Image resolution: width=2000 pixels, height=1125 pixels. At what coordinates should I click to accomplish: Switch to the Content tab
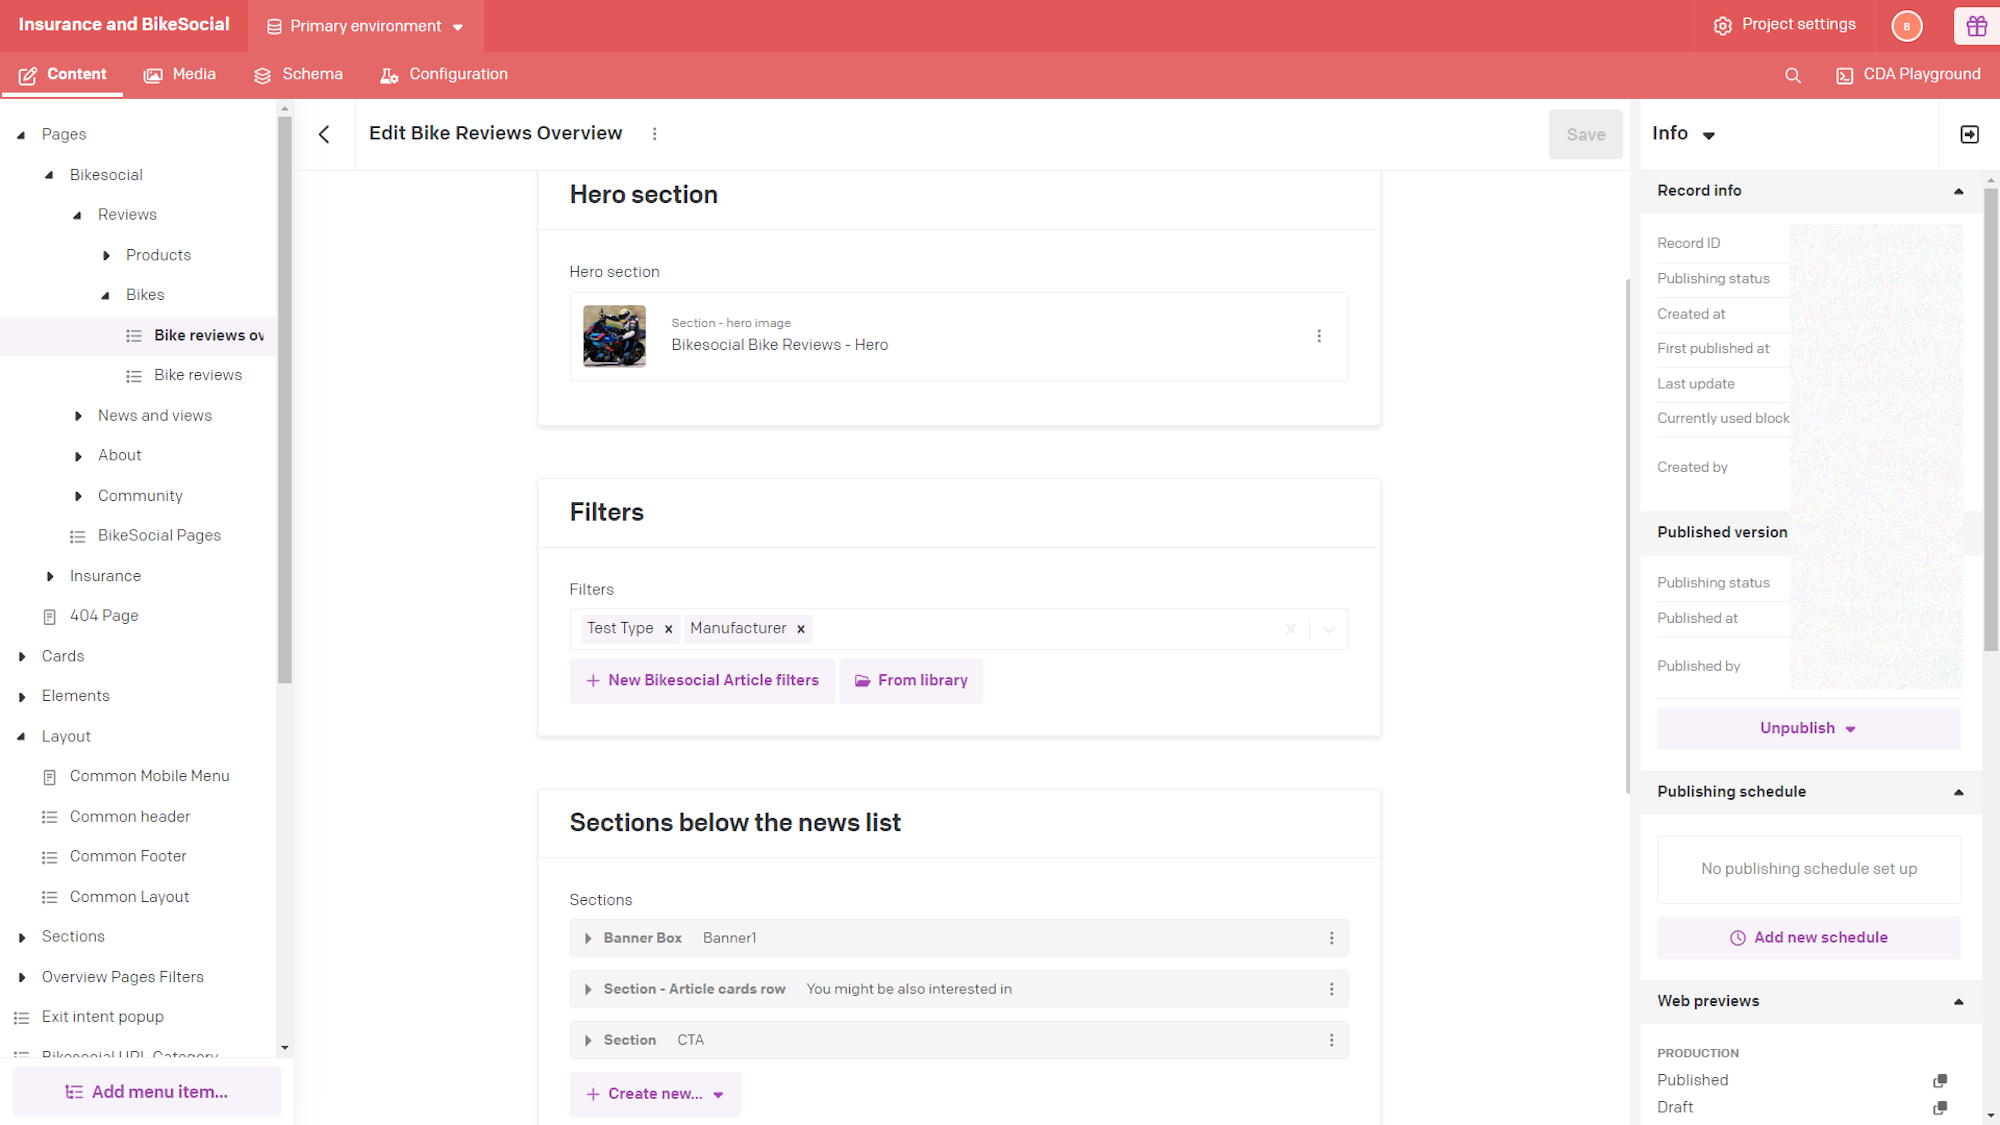pyautogui.click(x=62, y=75)
